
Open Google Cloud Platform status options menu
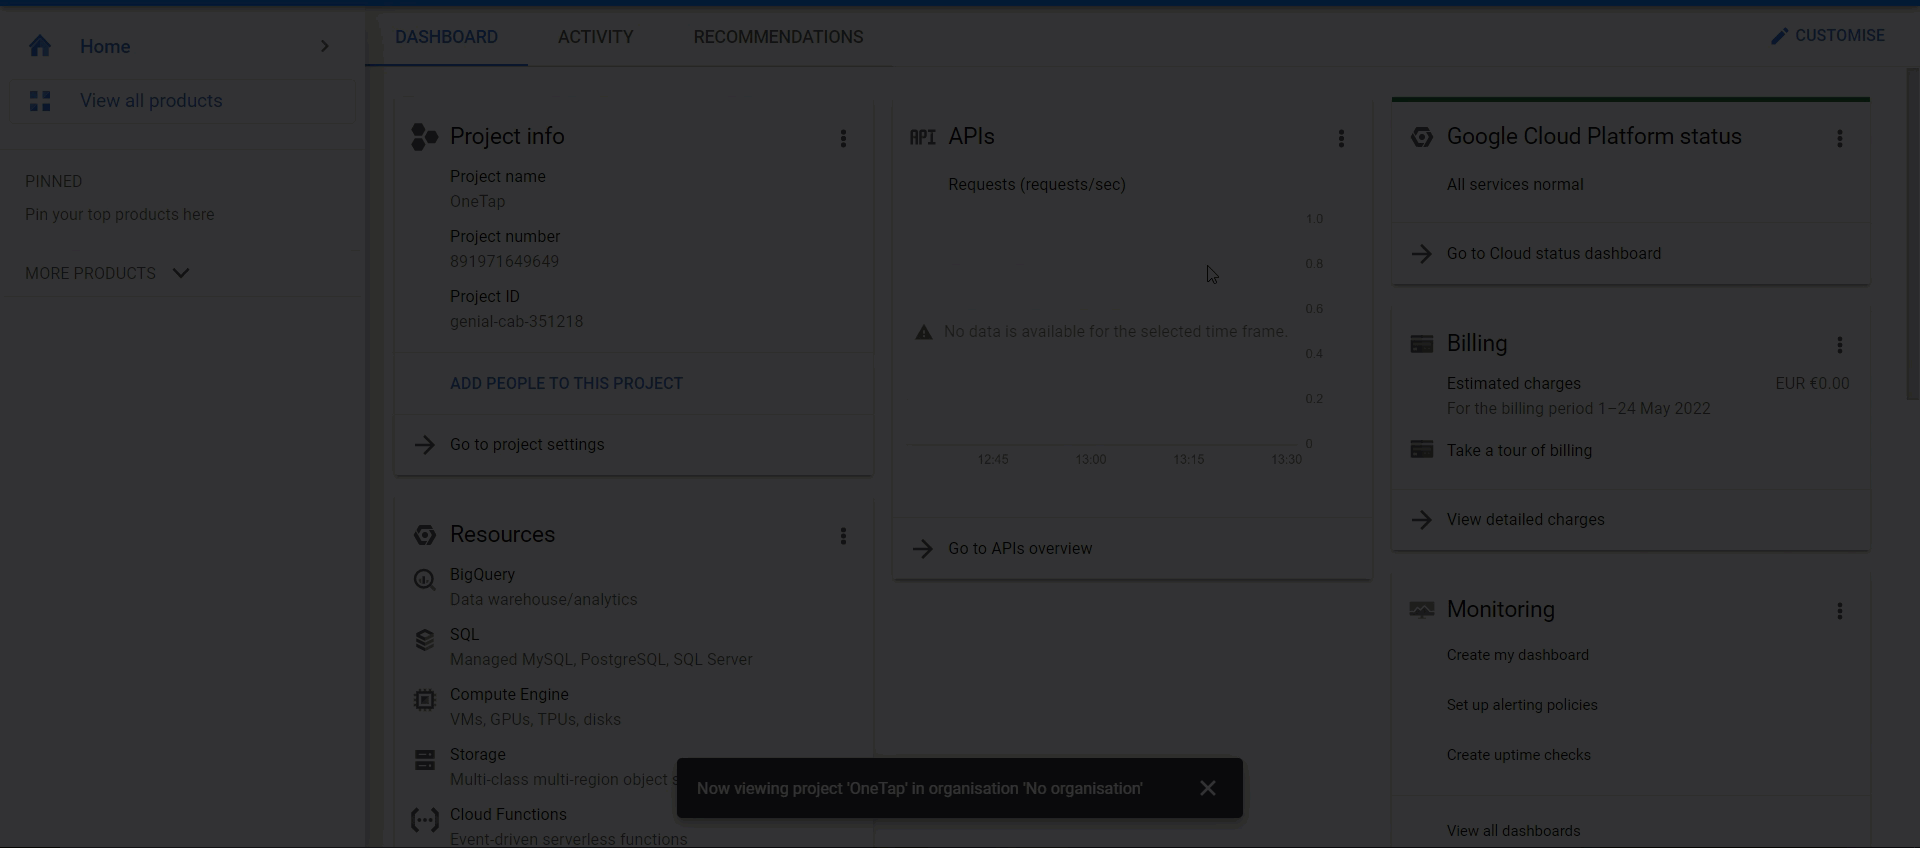1839,139
